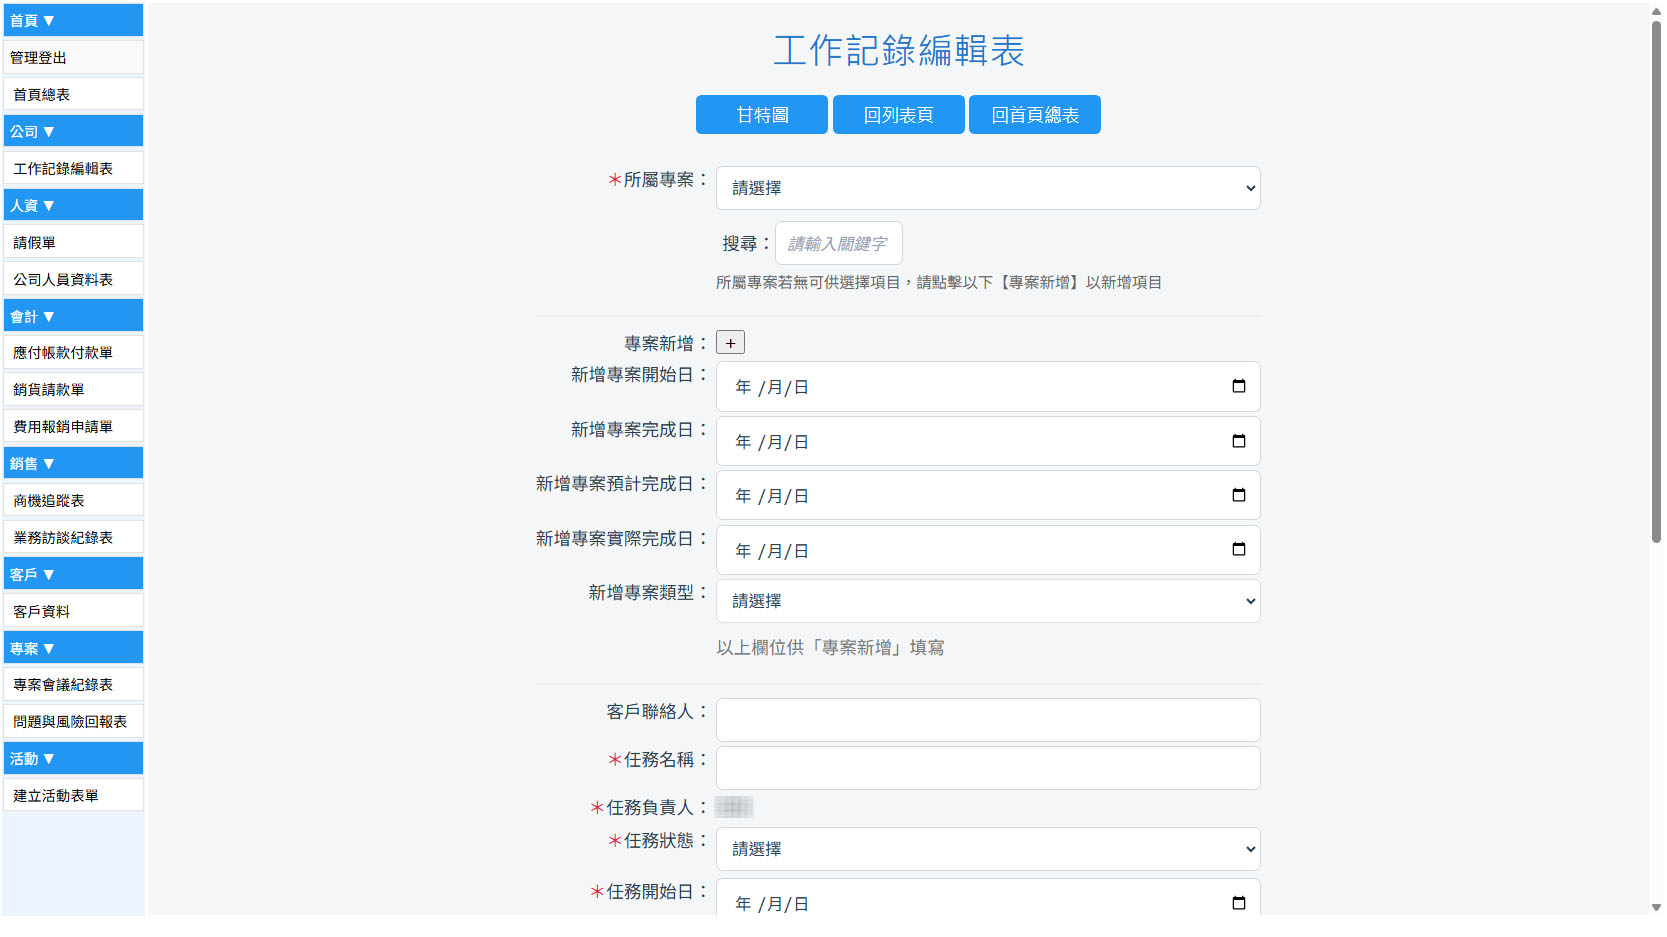Open calendar picker for 新增專案實際完成日
This screenshot has width=1667, height=937.
[1238, 549]
